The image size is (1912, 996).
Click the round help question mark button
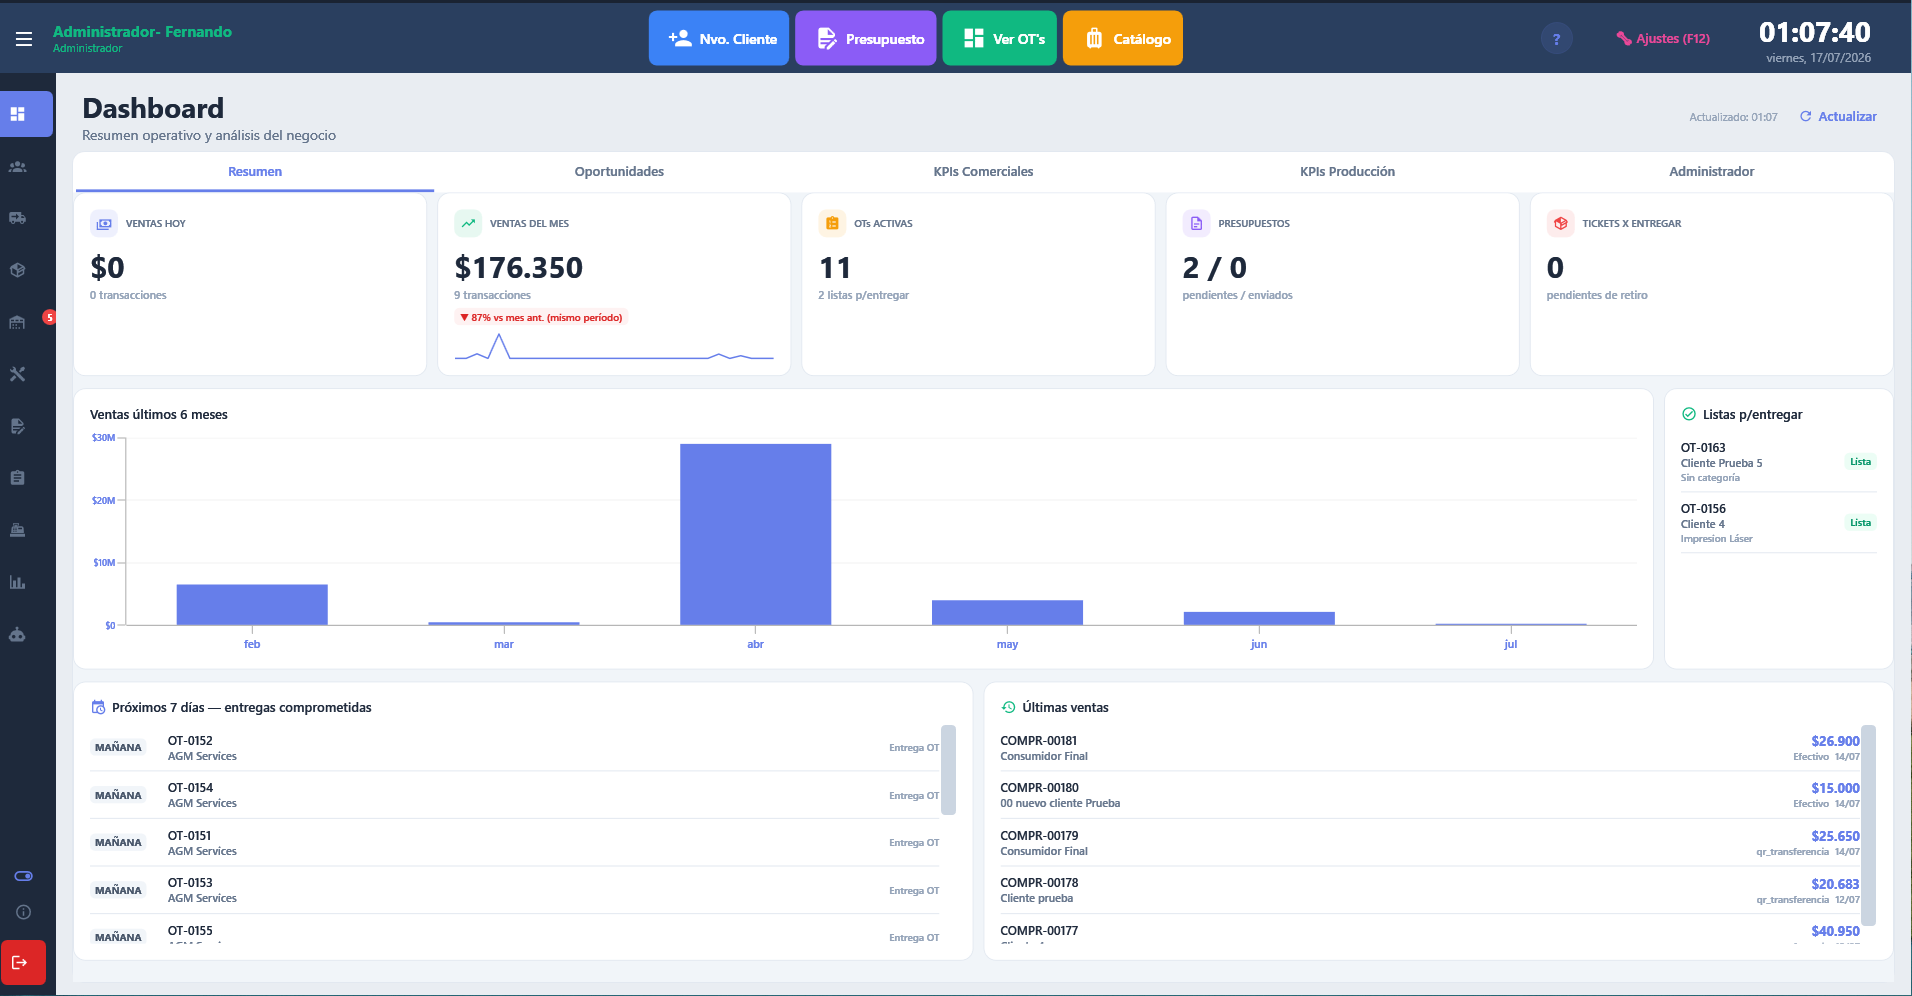point(1556,39)
